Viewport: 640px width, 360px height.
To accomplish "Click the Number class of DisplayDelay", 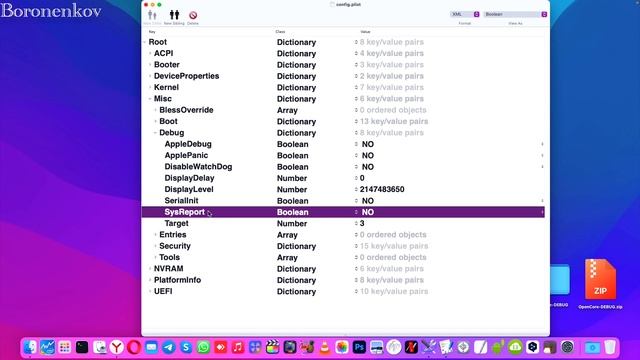I will coord(292,178).
